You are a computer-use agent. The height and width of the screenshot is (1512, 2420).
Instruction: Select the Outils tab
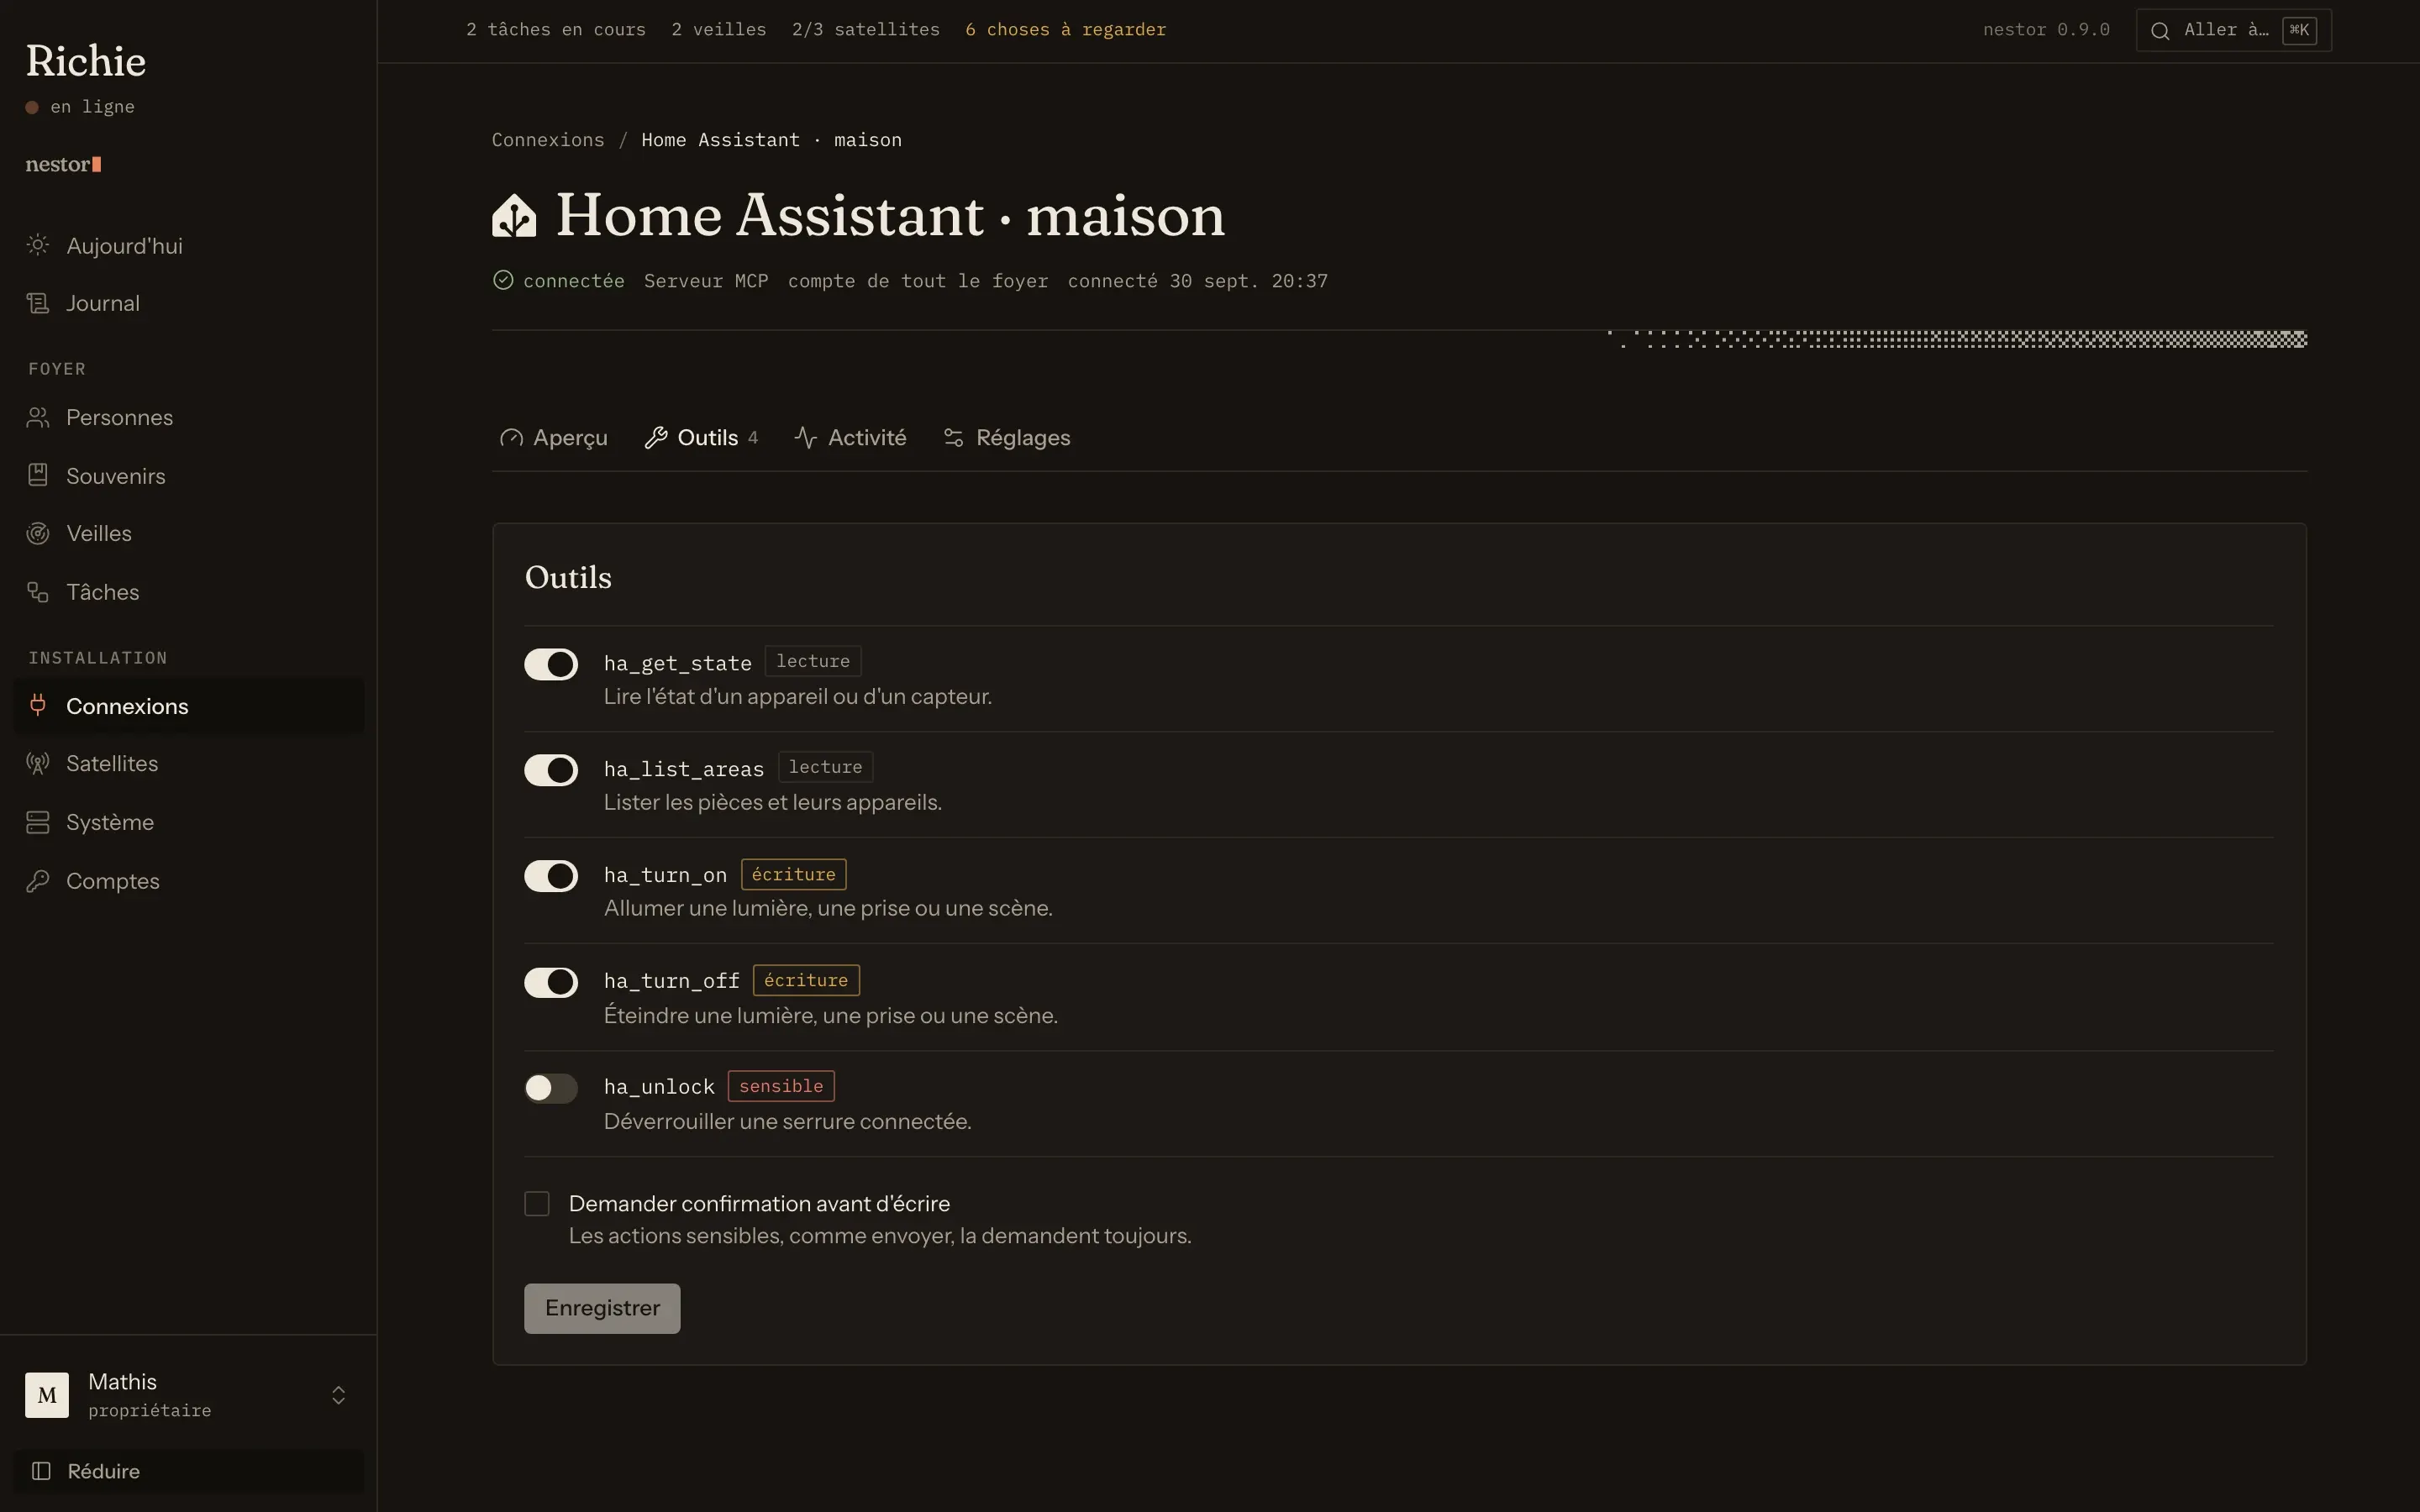702,438
